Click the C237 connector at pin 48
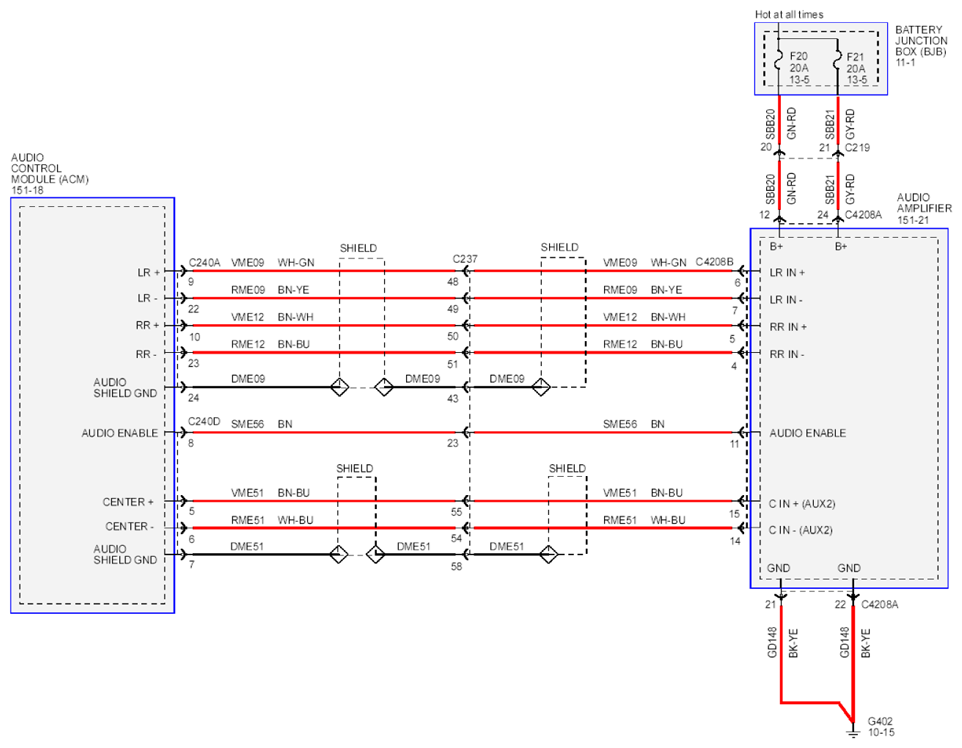Viewport: 962px width, 748px height. (x=466, y=271)
